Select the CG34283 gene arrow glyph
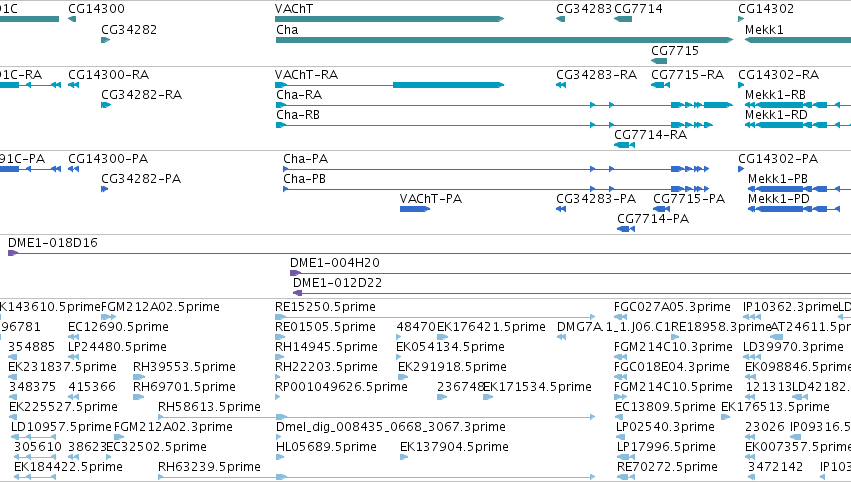The height and width of the screenshot is (482, 851). coord(561,19)
